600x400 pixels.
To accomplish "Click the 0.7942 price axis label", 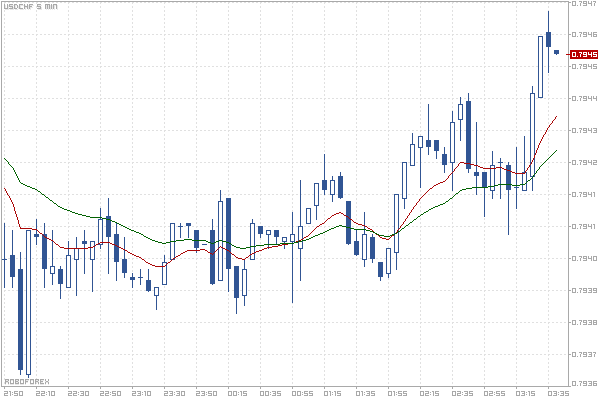I will [584, 163].
